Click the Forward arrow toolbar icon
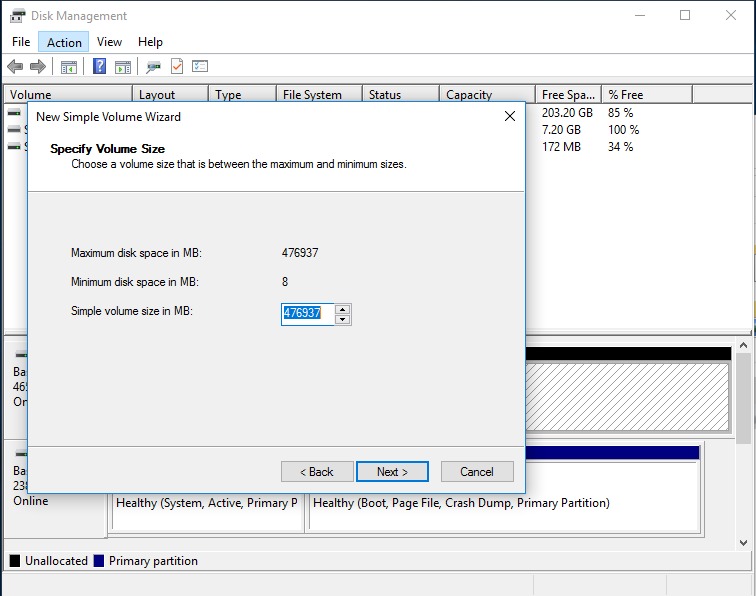756x596 pixels. (x=38, y=67)
